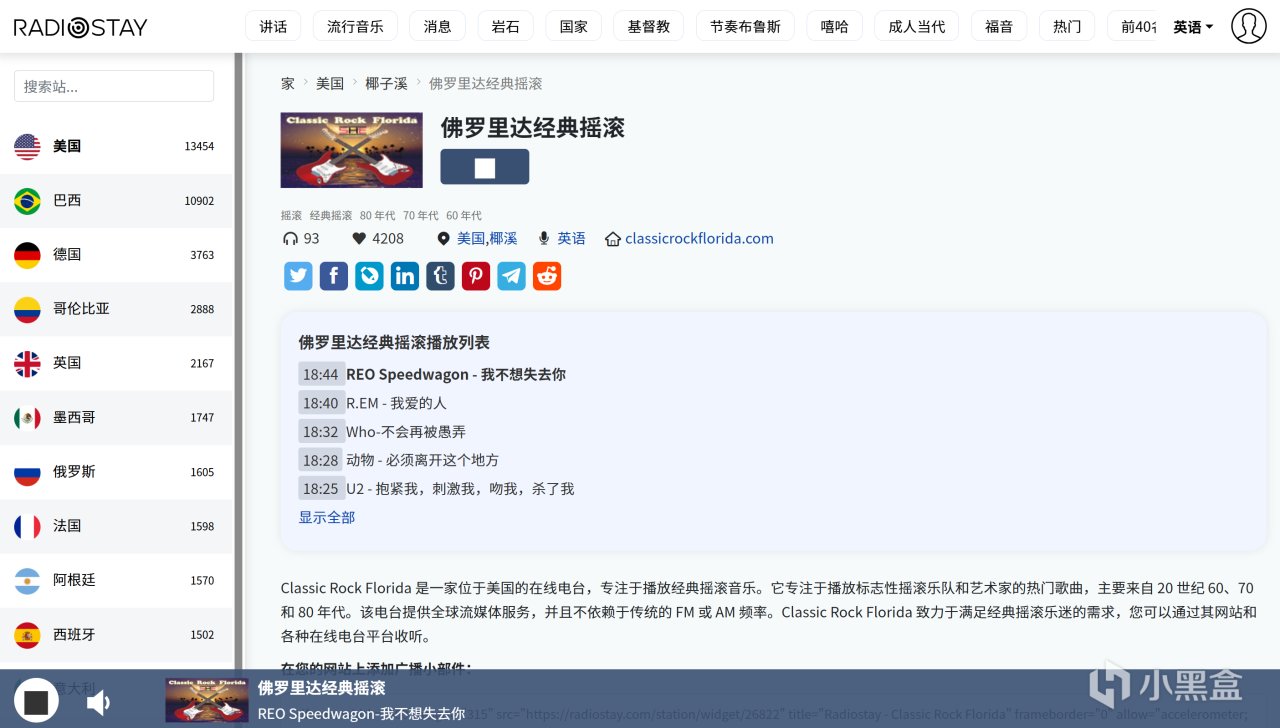Focus the 搜索站 search field

(114, 86)
